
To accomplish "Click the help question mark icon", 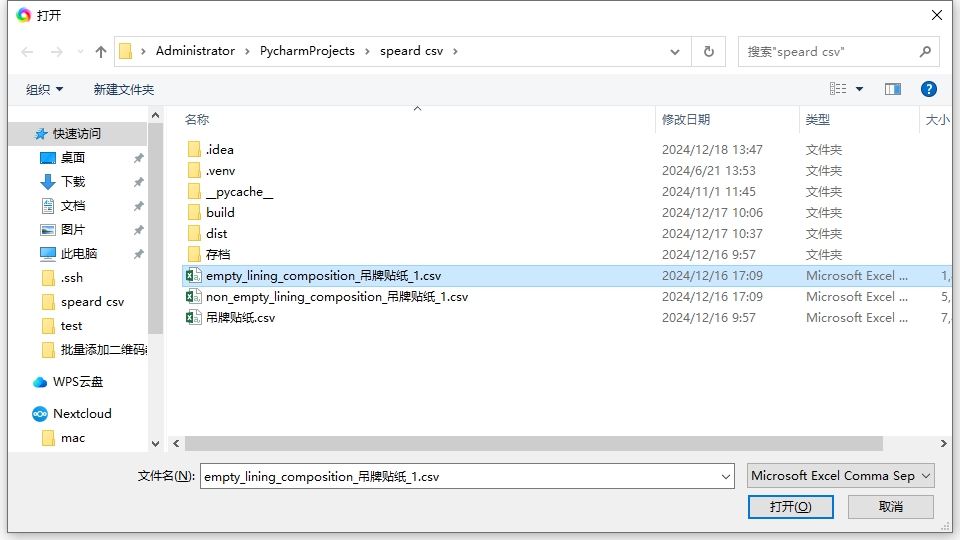I will 928,89.
